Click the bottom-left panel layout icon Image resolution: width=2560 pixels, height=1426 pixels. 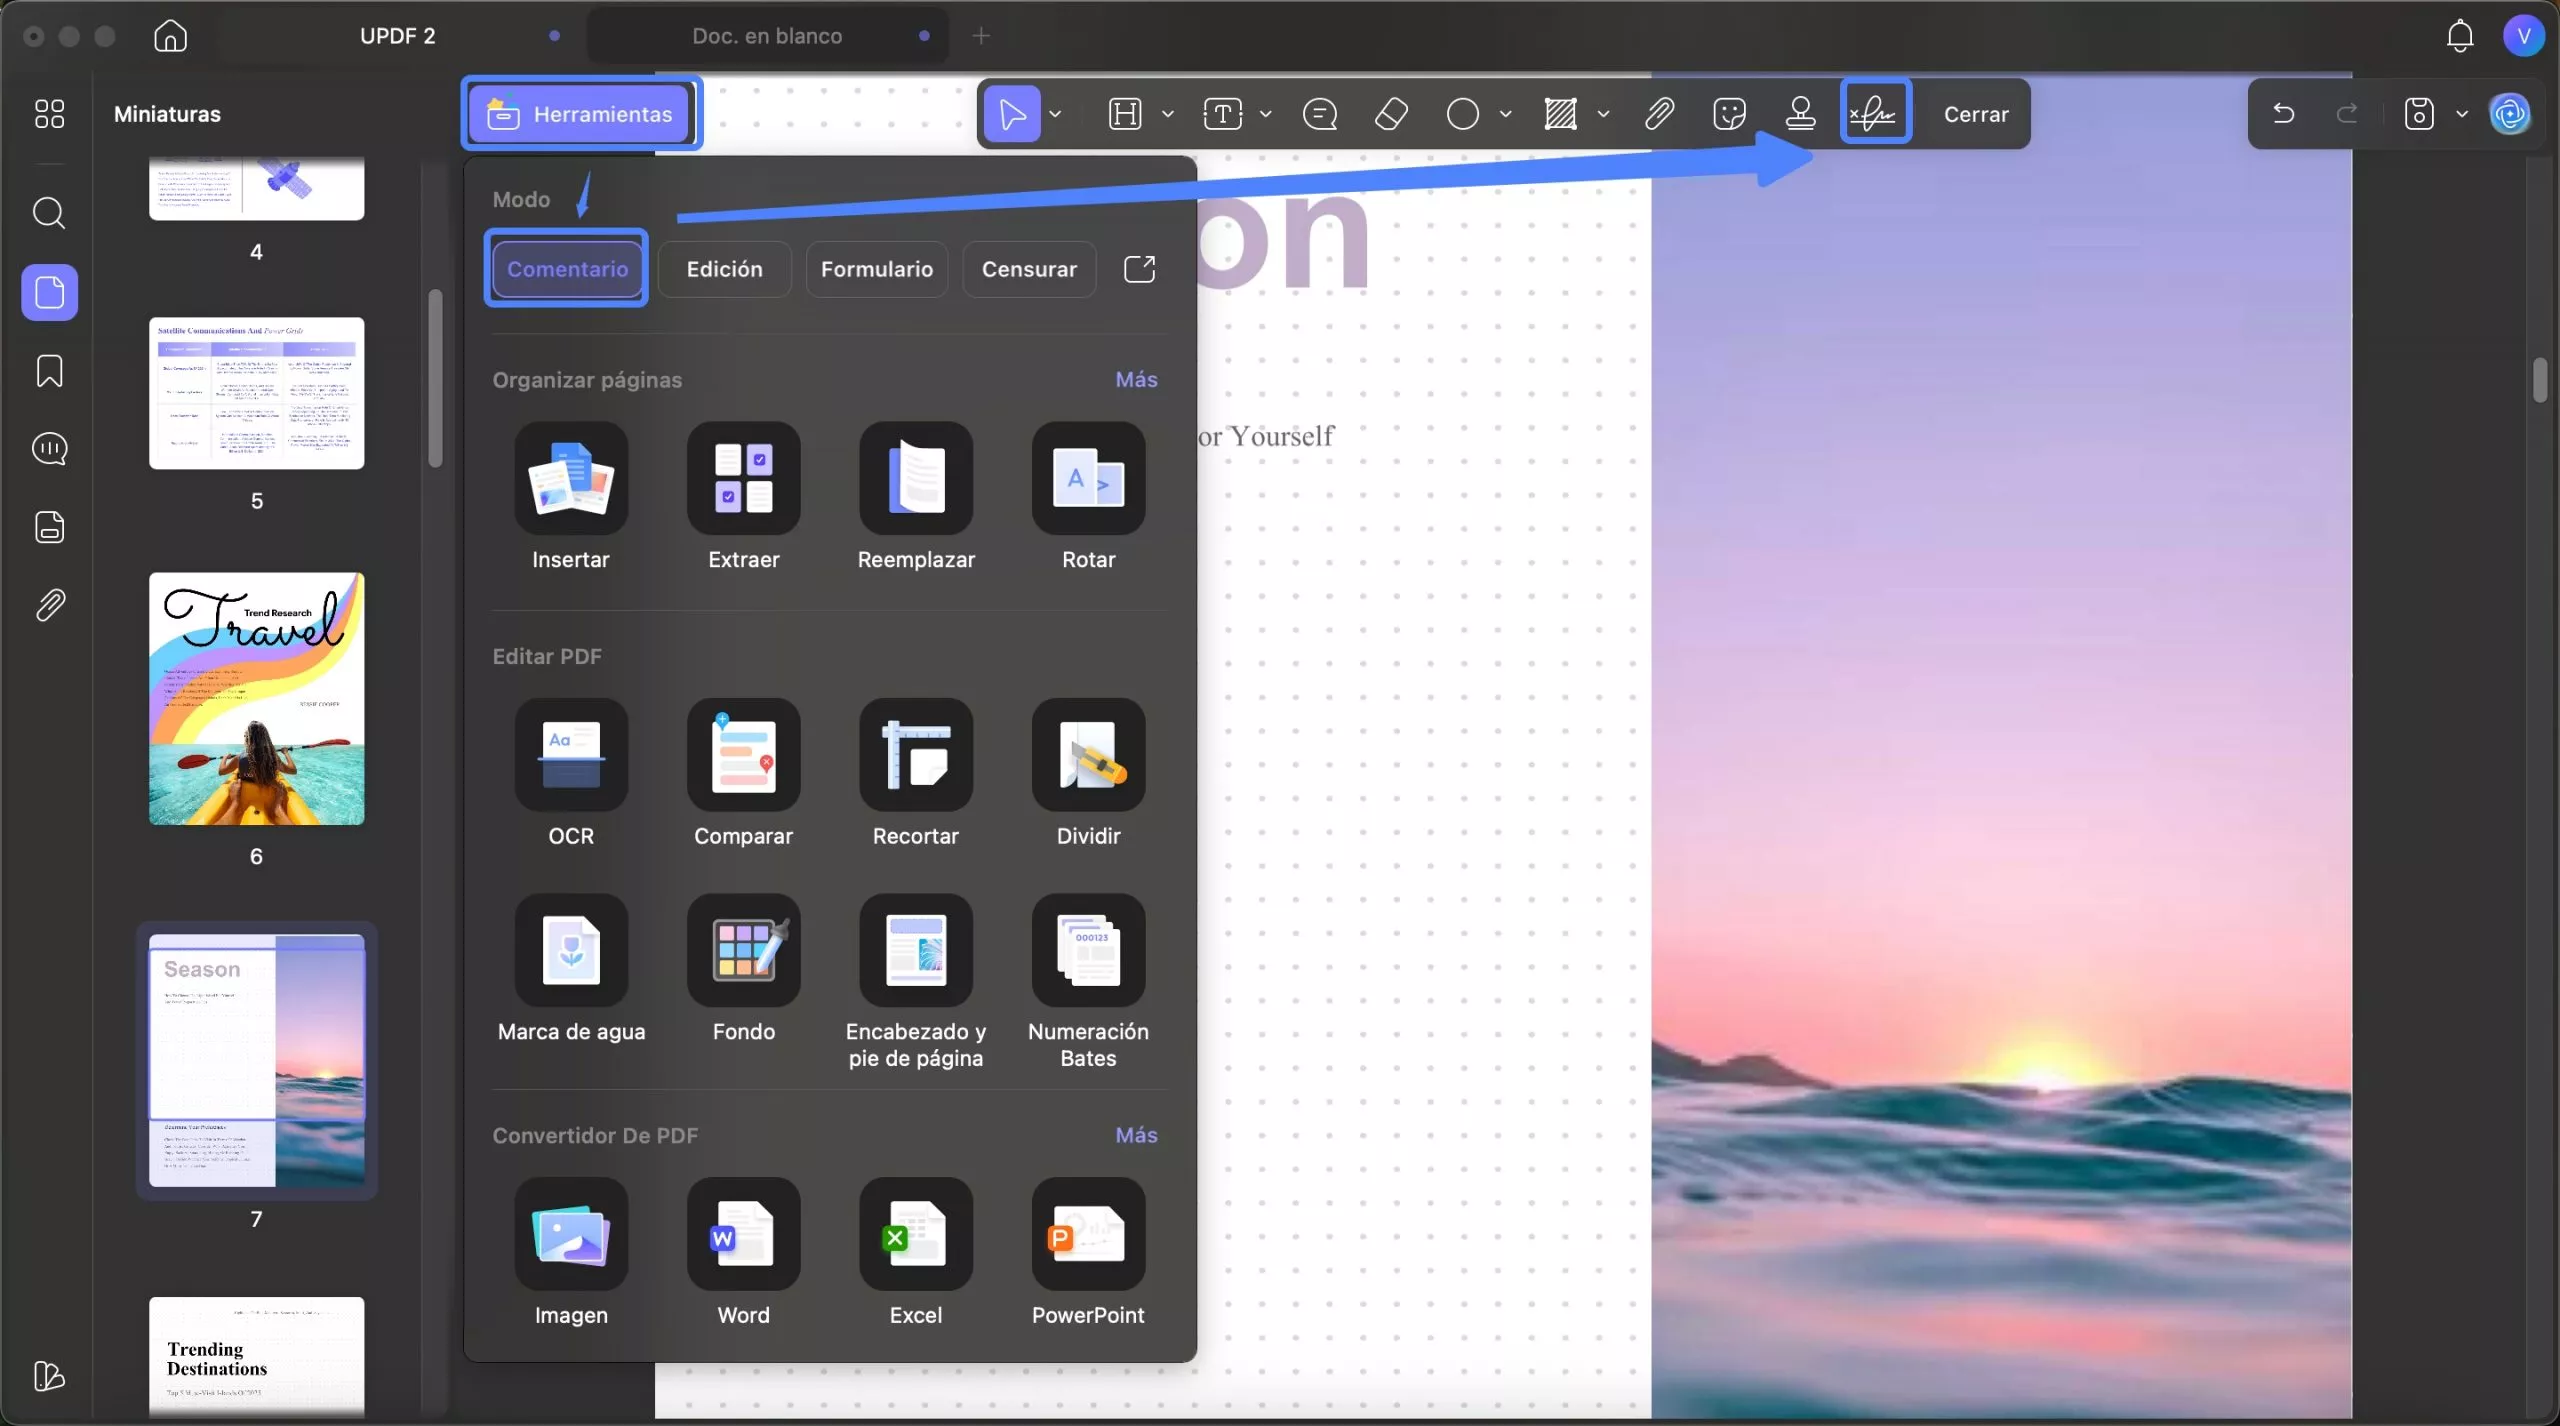point(49,1376)
